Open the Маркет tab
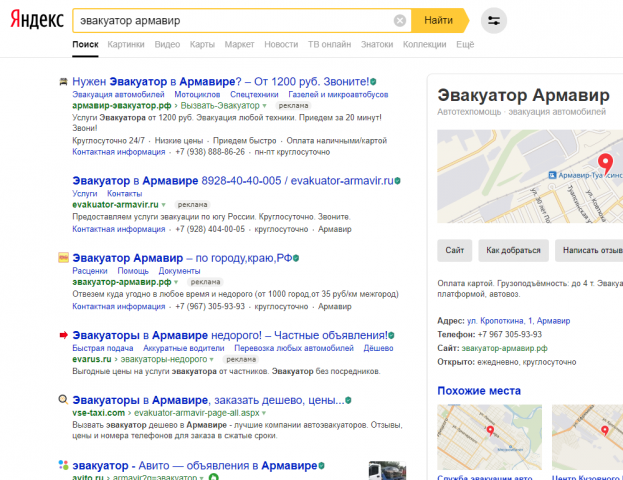 [239, 45]
